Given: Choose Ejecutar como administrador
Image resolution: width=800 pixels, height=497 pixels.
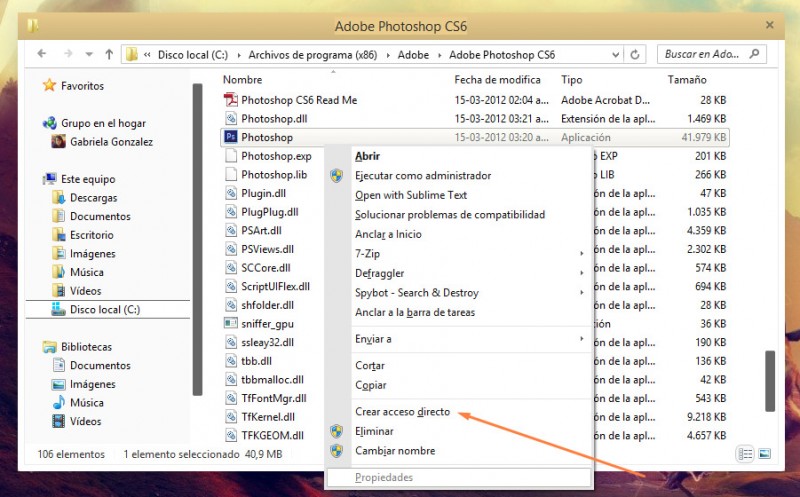Looking at the screenshot, I should tap(423, 176).
